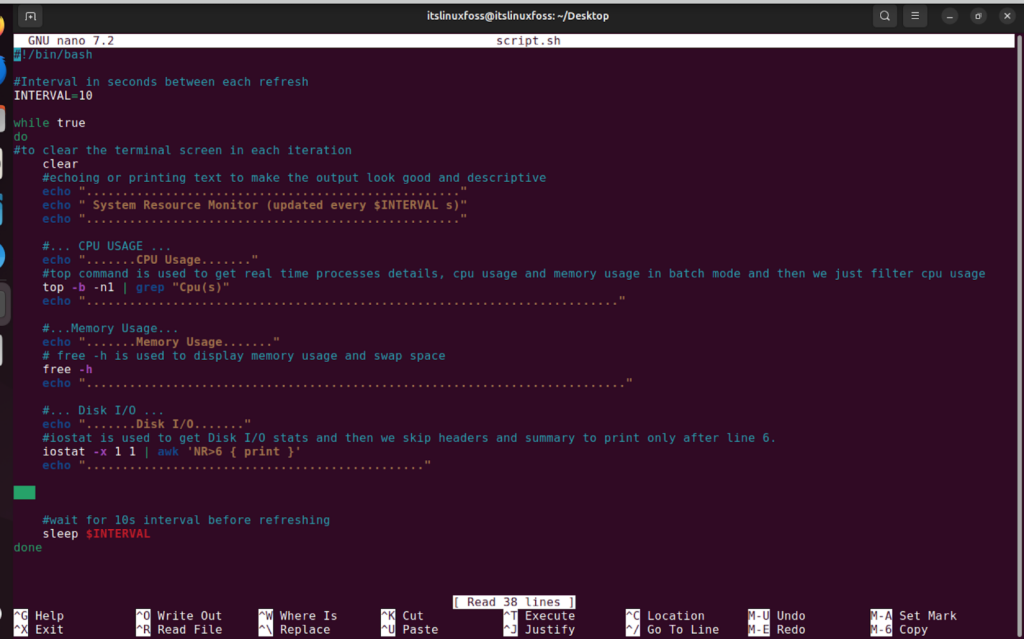Click the ^C Location shortcut
Image resolution: width=1024 pixels, height=639 pixels.
[665, 615]
